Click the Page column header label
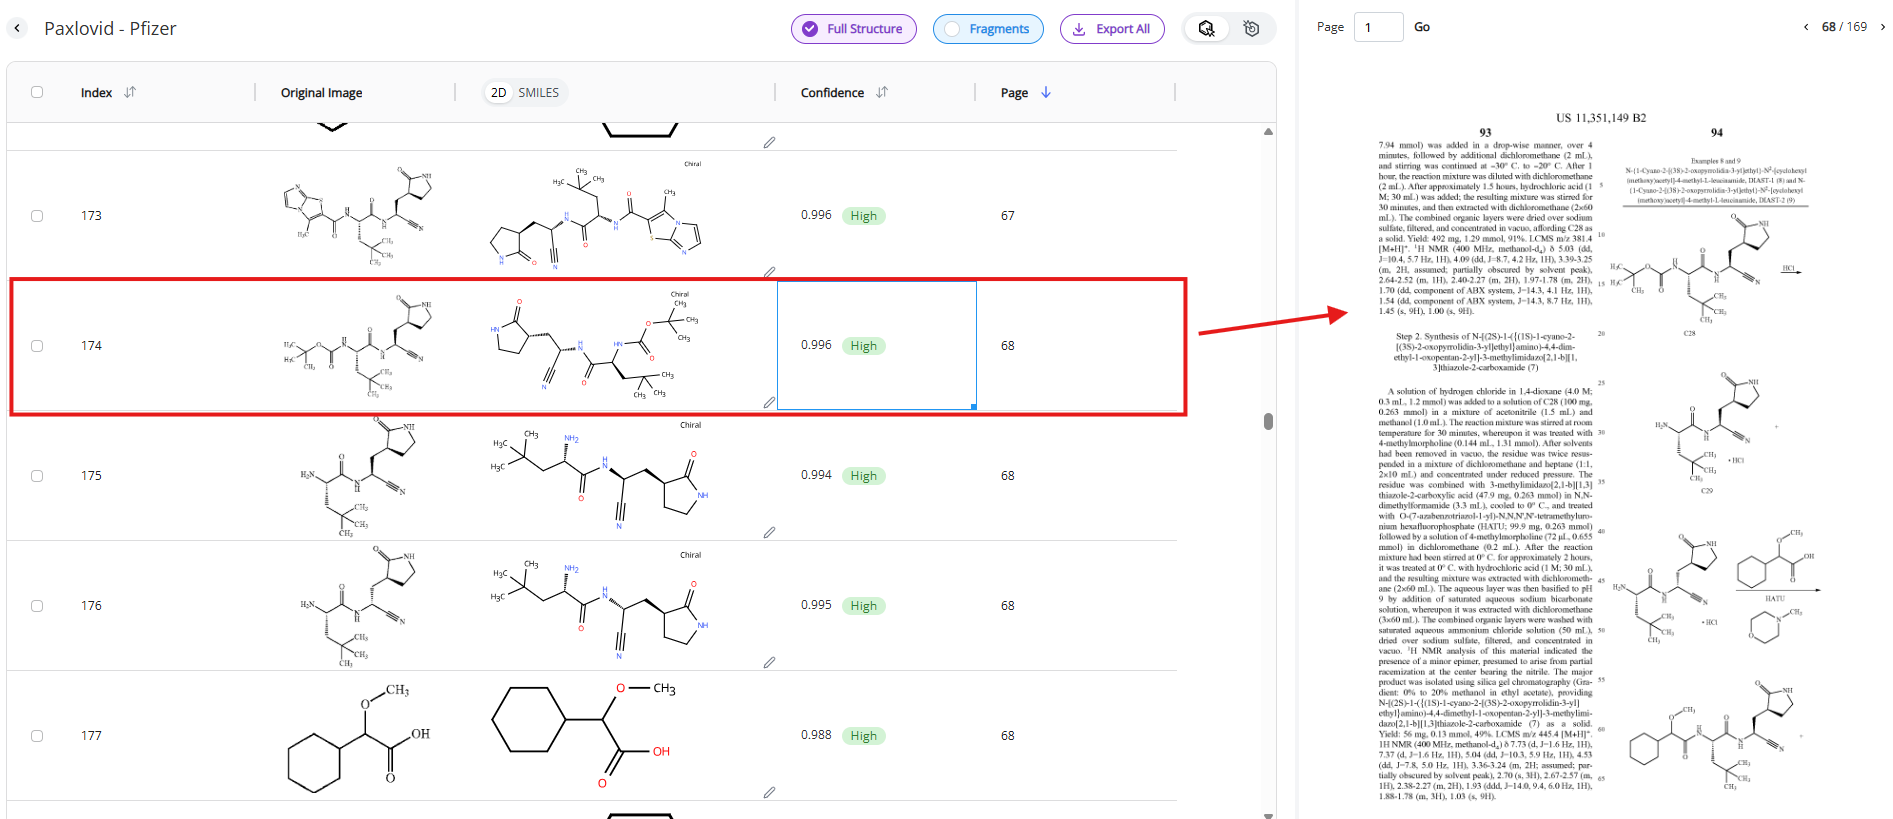Image resolution: width=1893 pixels, height=819 pixels. pyautogui.click(x=1014, y=93)
